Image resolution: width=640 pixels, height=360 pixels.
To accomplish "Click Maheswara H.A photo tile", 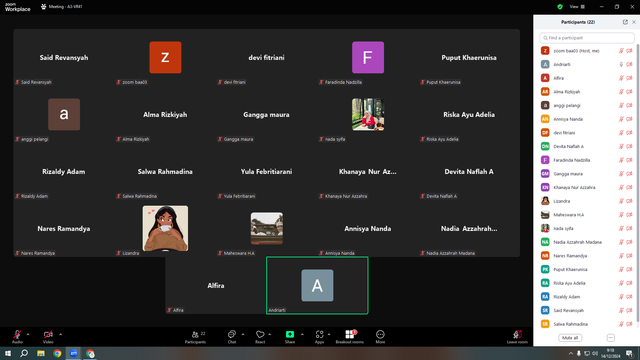I will 267,228.
